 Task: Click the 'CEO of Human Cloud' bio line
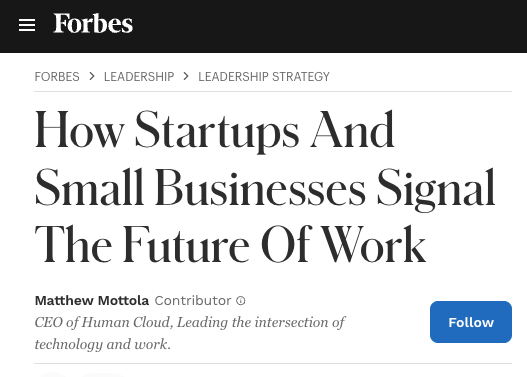coord(190,322)
